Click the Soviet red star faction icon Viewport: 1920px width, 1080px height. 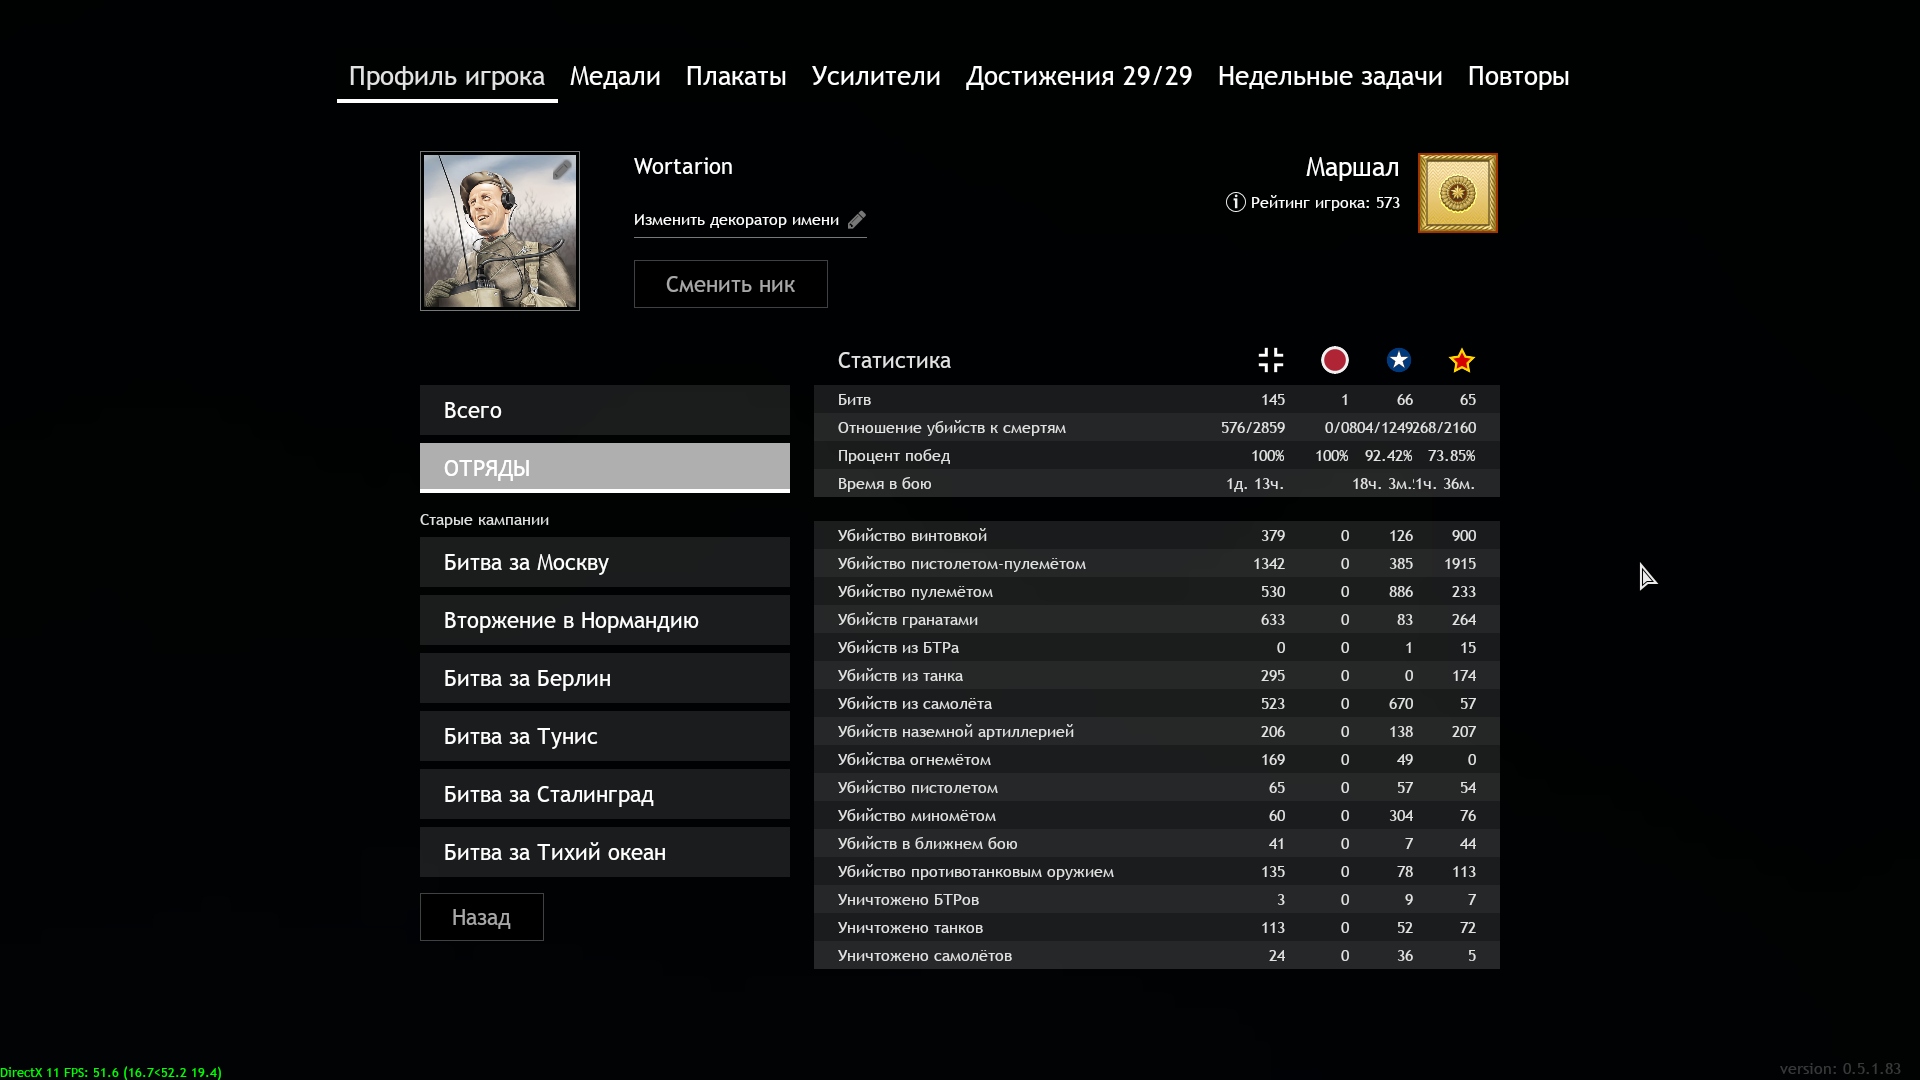coord(1462,360)
